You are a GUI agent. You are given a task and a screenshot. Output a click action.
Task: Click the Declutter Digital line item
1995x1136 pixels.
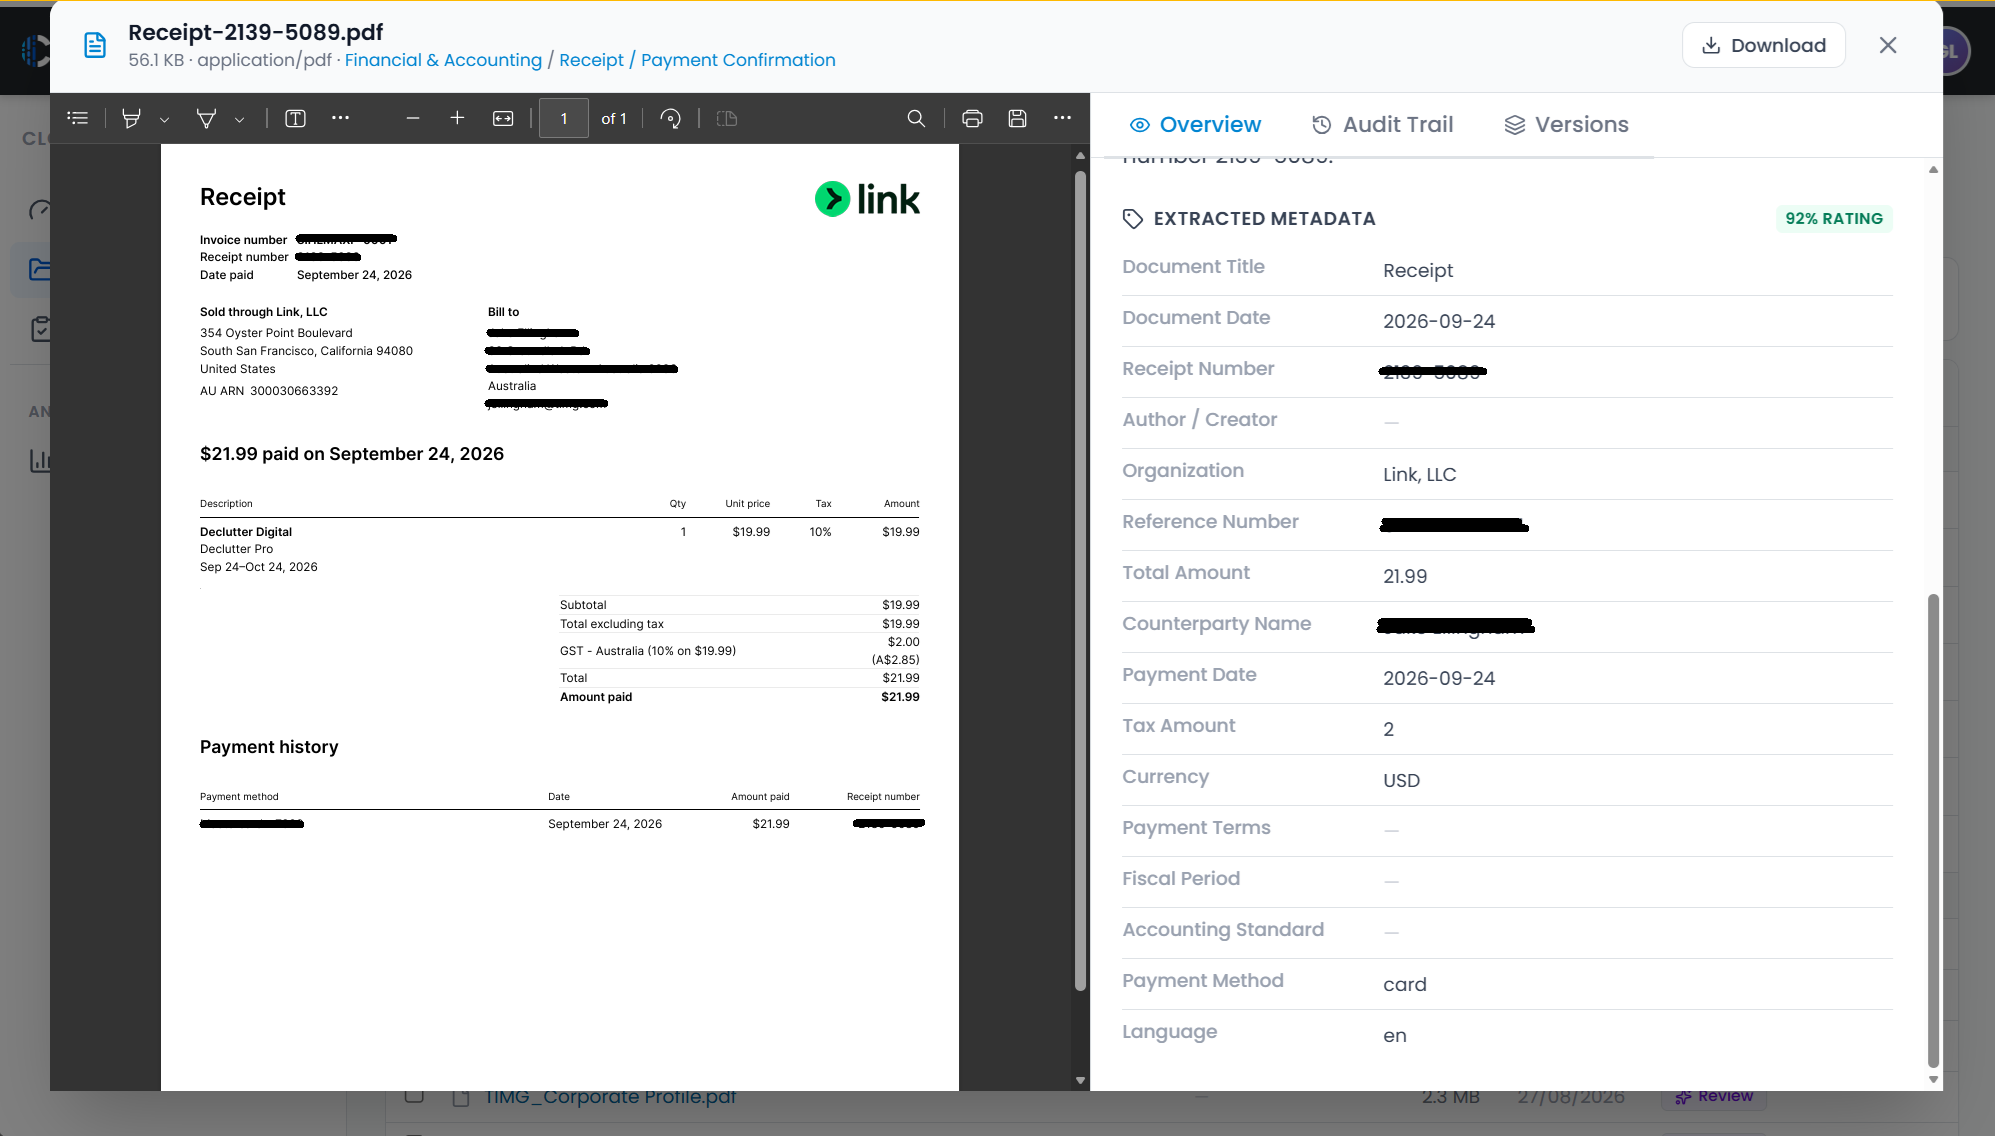coord(246,532)
